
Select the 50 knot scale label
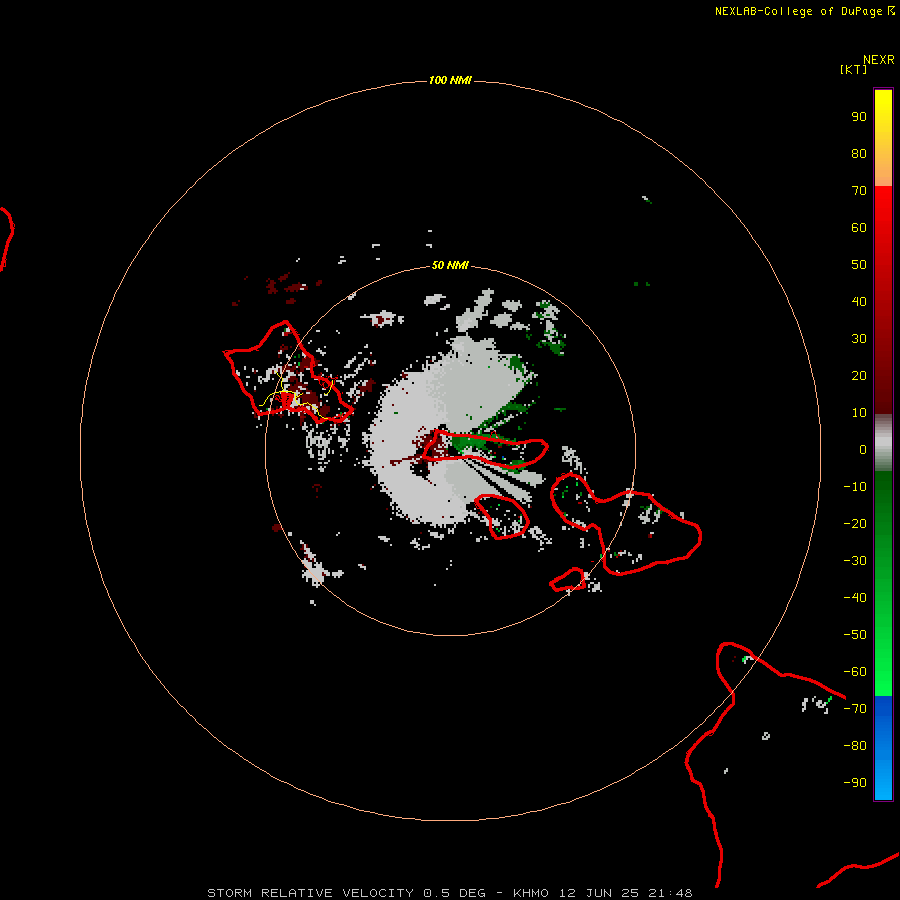(x=859, y=265)
